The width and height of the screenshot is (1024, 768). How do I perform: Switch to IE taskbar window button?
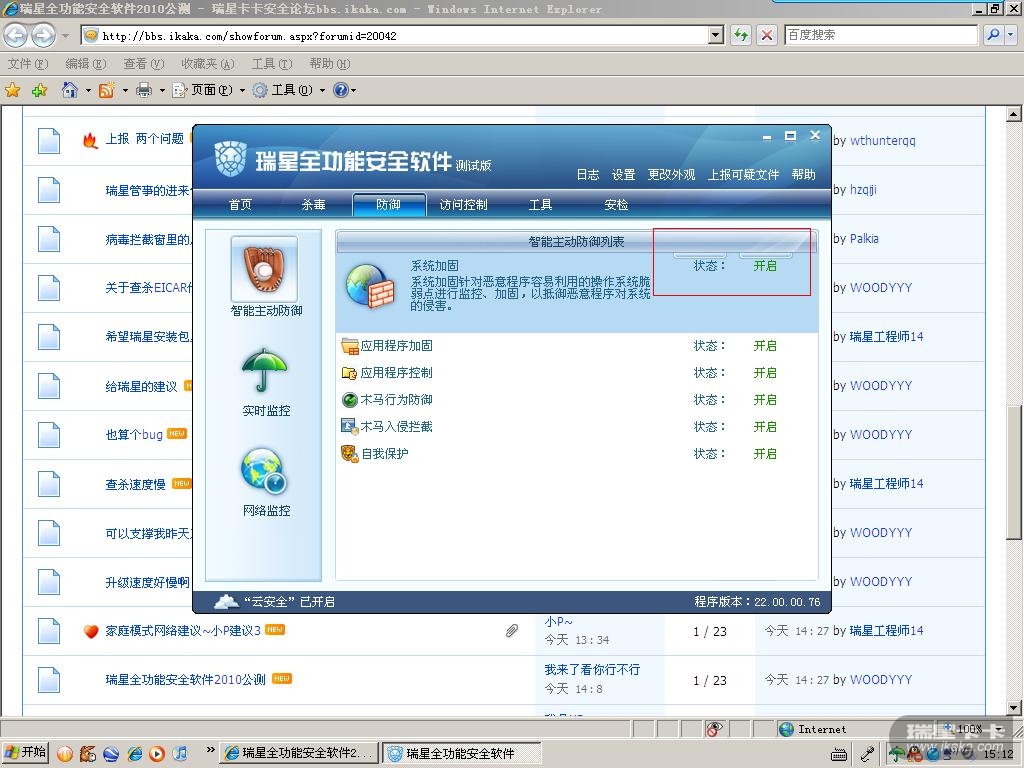tap(300, 753)
